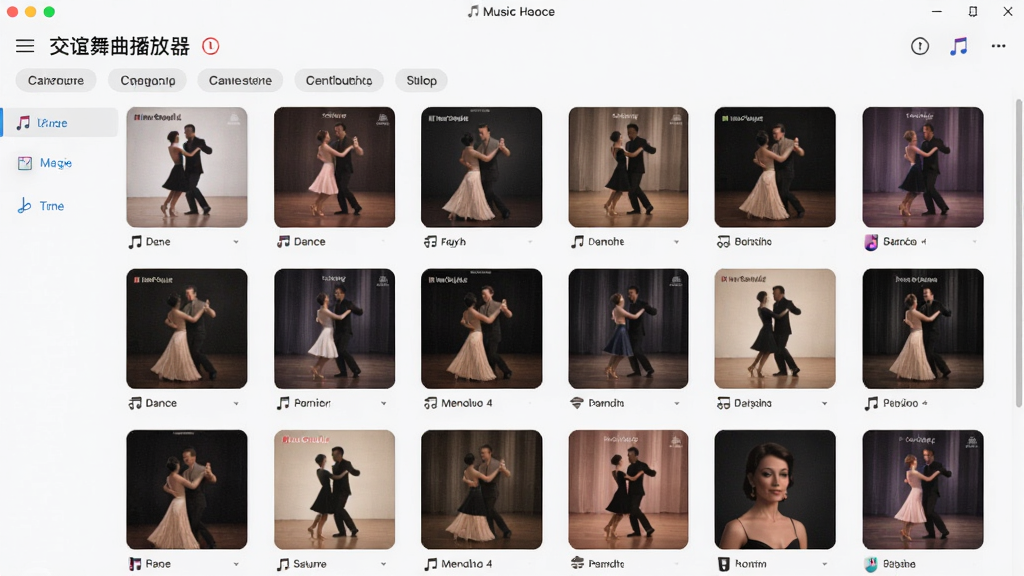Click the note icon beside Denohe
The image size is (1024, 576).
point(577,242)
